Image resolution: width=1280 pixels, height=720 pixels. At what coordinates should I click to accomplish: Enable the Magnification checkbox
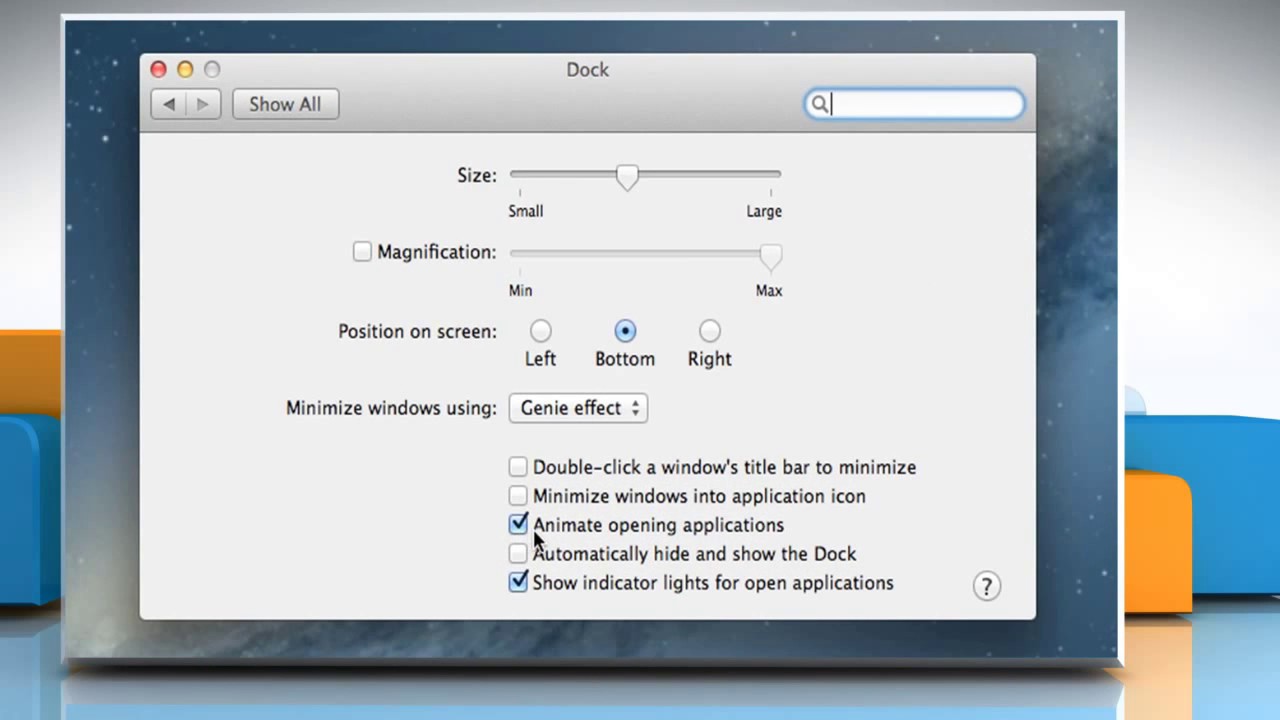pyautogui.click(x=362, y=252)
